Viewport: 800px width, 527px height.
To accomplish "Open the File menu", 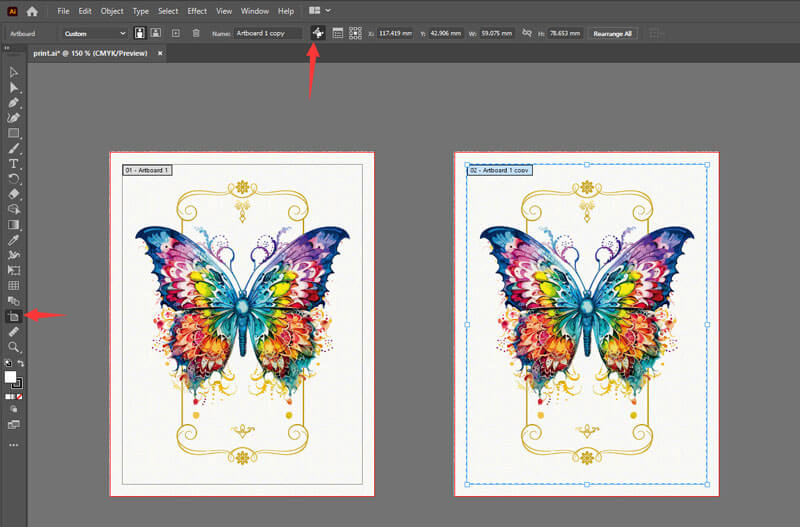I will 63,11.
